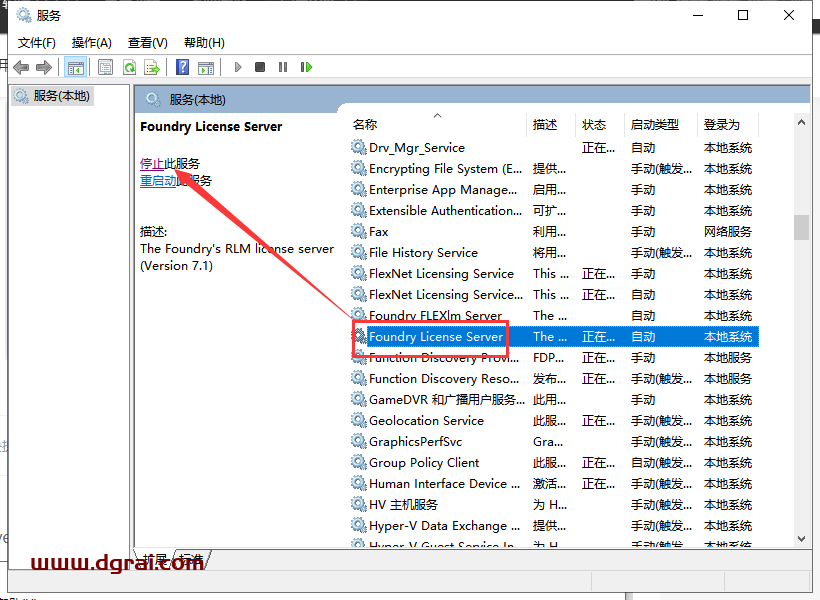Screen dimensions: 820x600
Task: Open the 查看(V) menu
Action: pos(147,43)
